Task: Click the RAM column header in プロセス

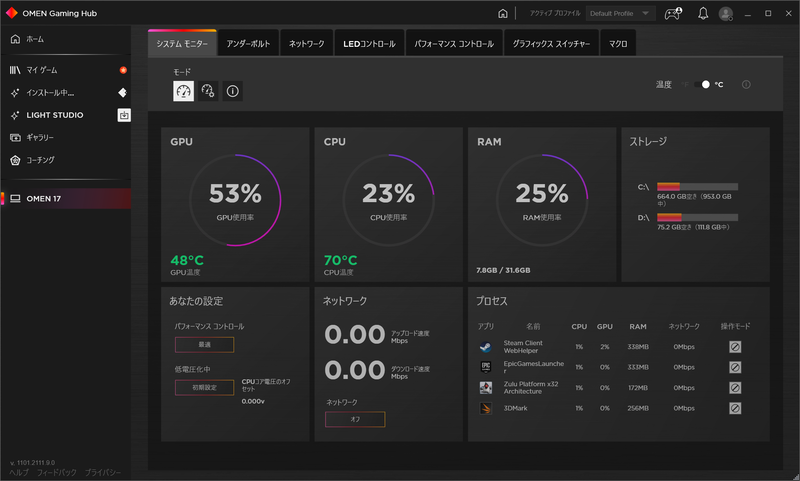Action: point(638,326)
